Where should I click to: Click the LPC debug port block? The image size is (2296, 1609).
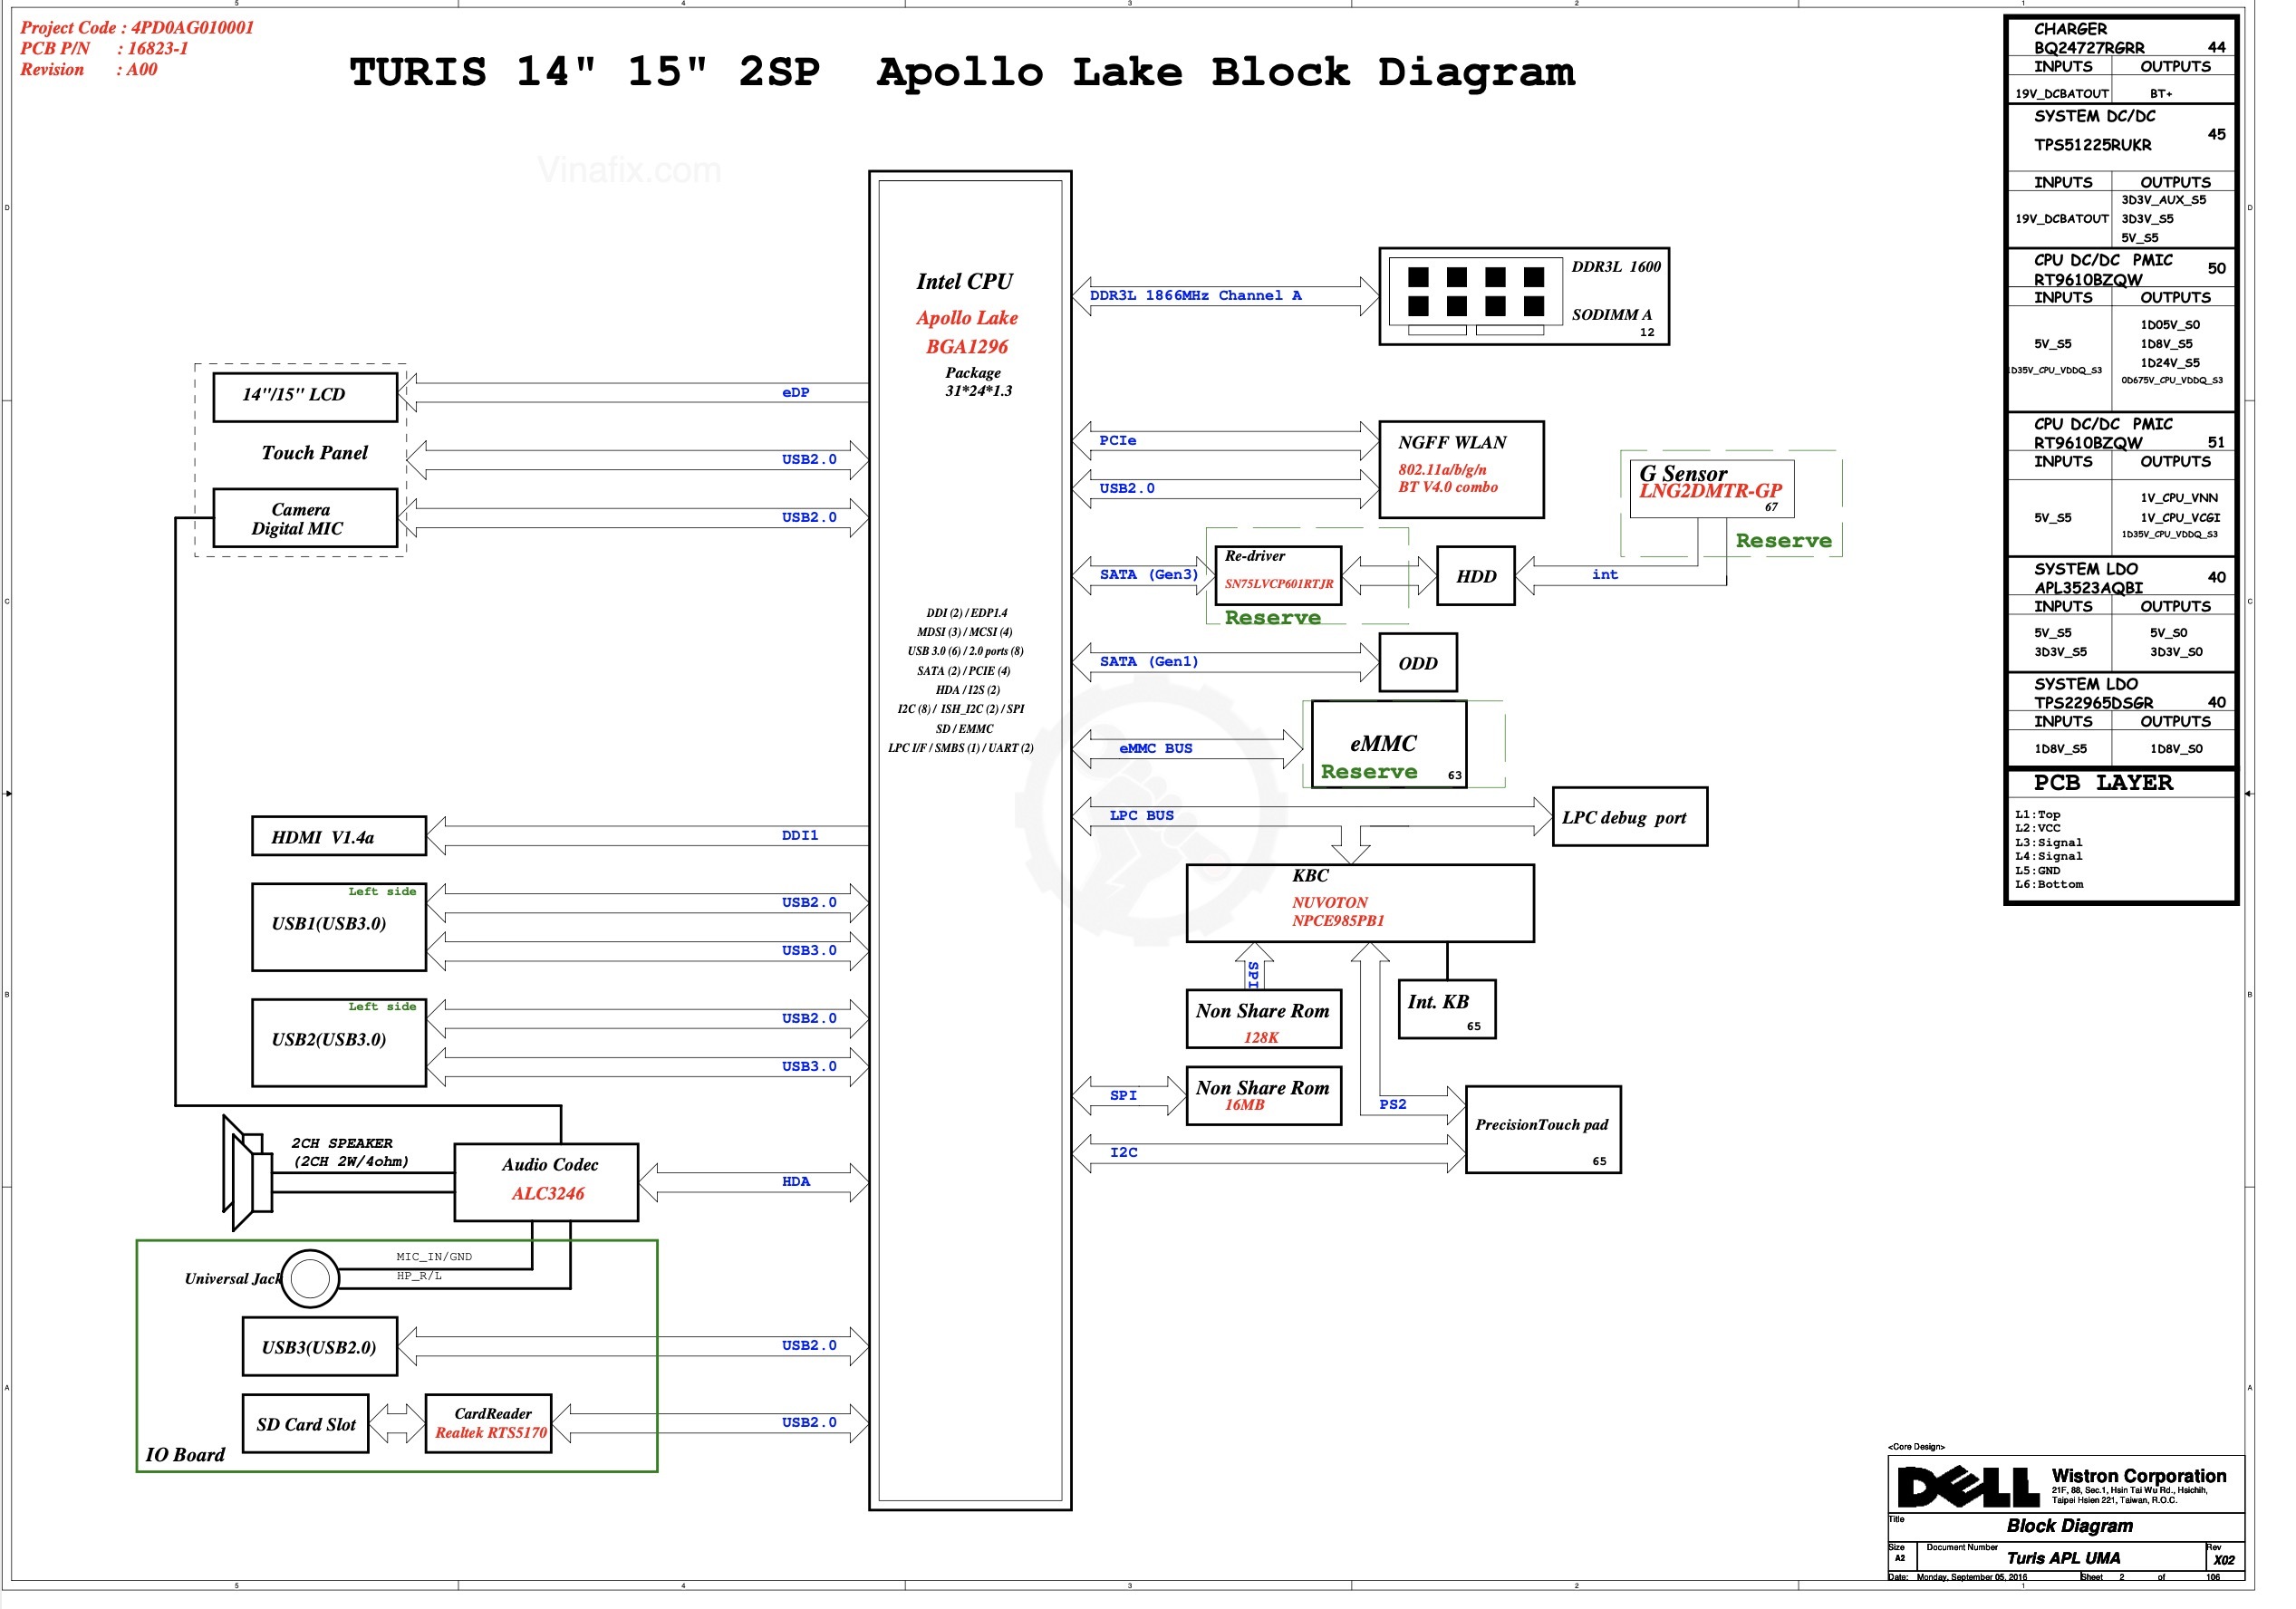(1630, 816)
